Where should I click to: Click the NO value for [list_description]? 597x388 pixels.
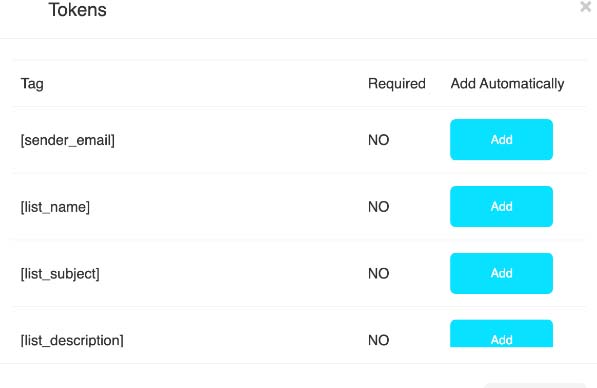click(378, 340)
